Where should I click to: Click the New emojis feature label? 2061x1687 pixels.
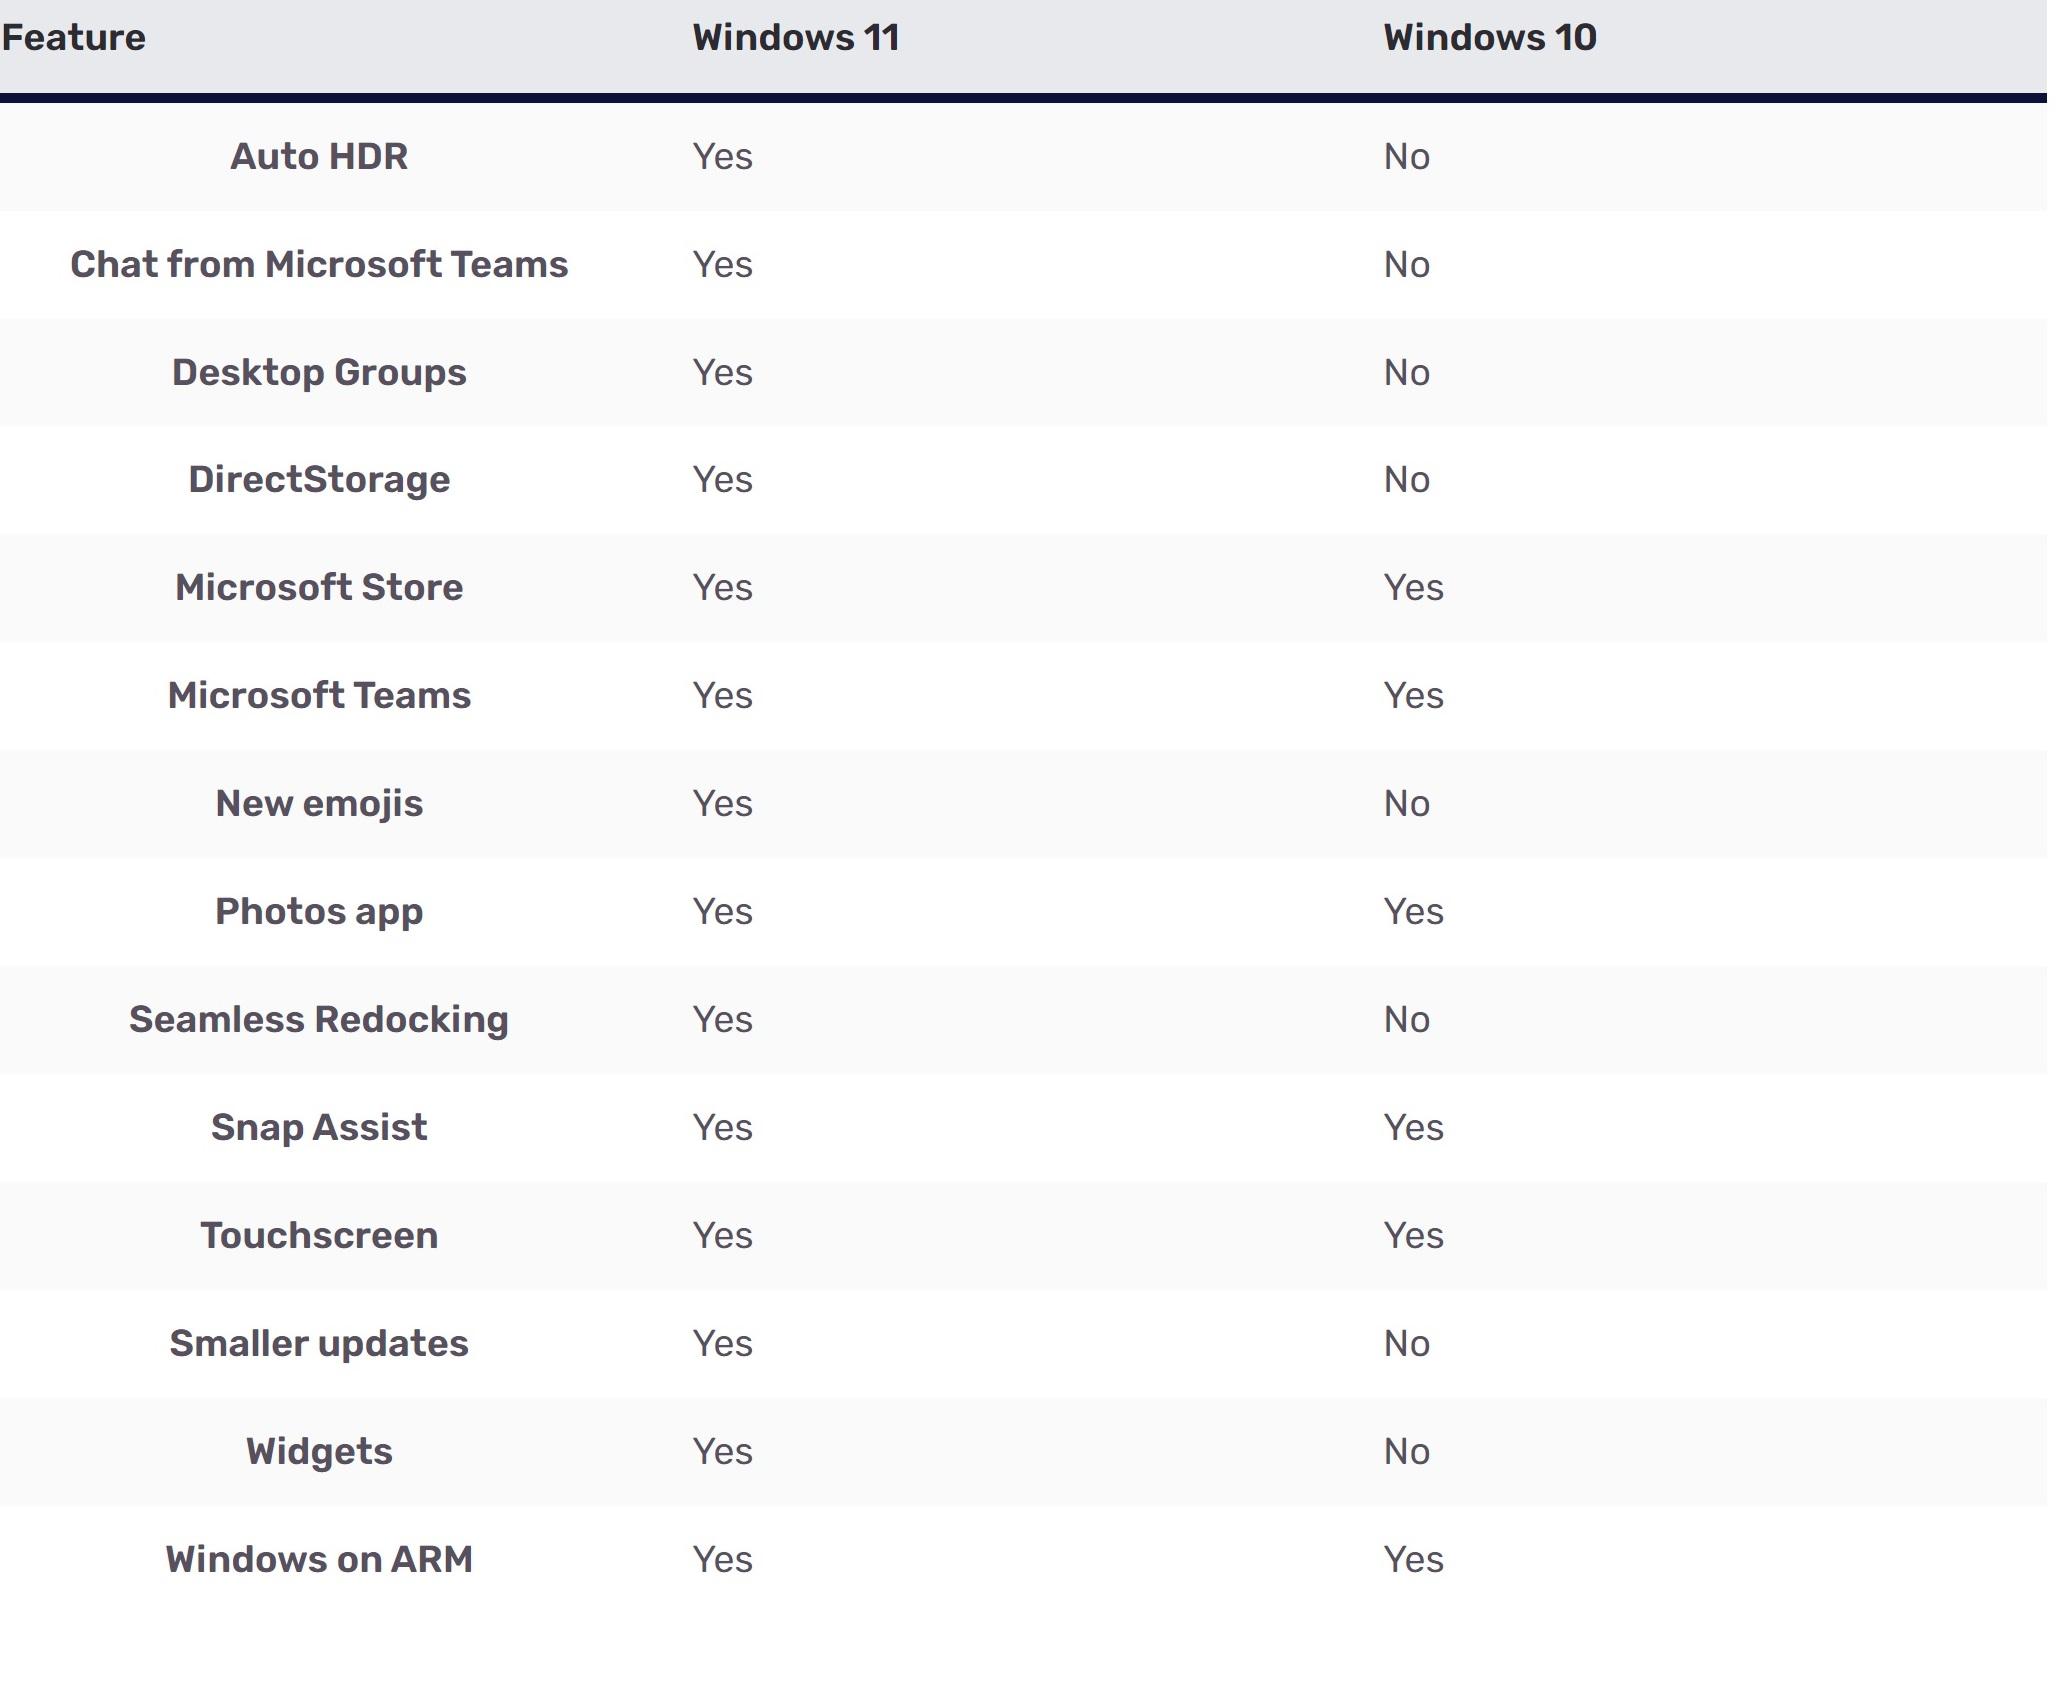coord(319,804)
